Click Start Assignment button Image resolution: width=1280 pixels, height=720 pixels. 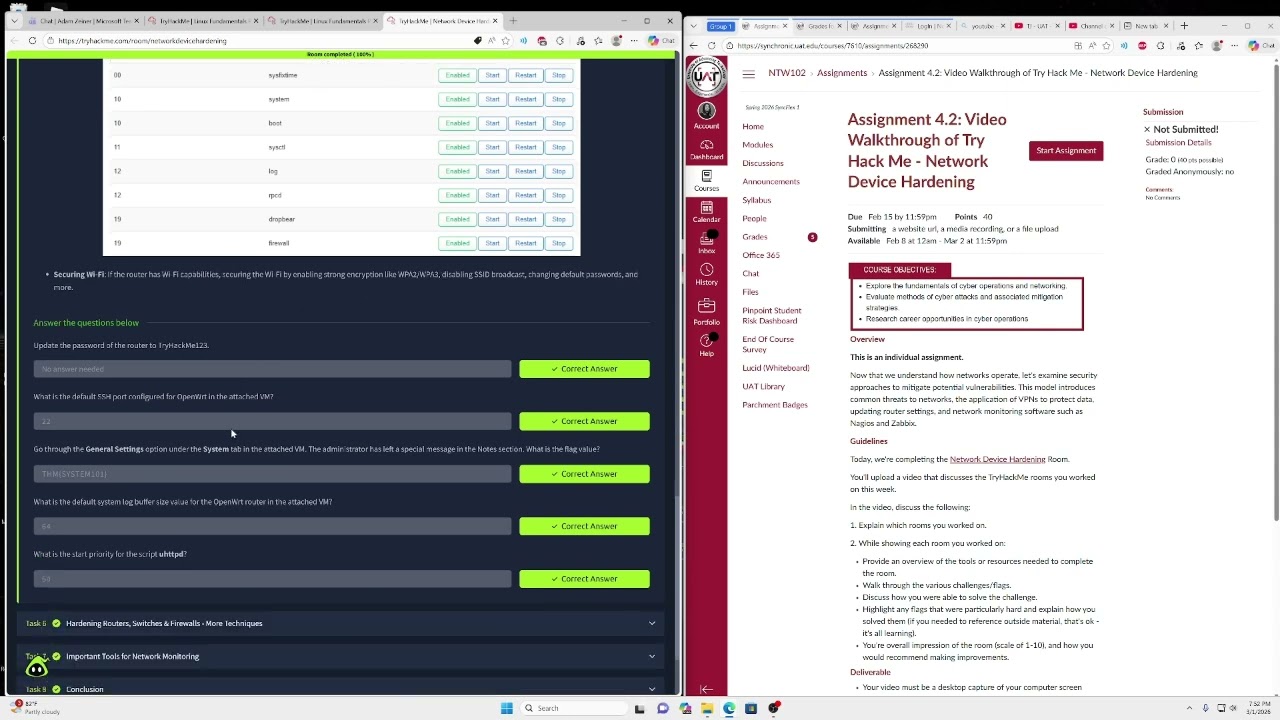point(1066,151)
